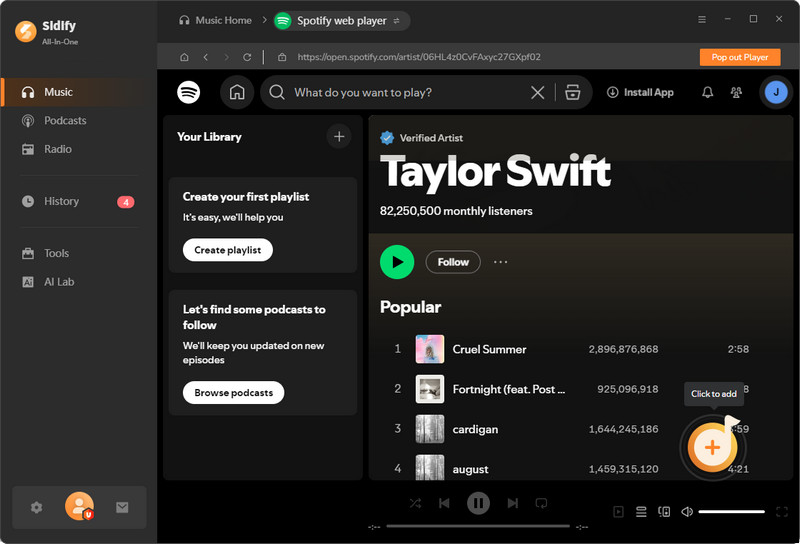
Task: Open the Queue icon
Action: click(641, 511)
